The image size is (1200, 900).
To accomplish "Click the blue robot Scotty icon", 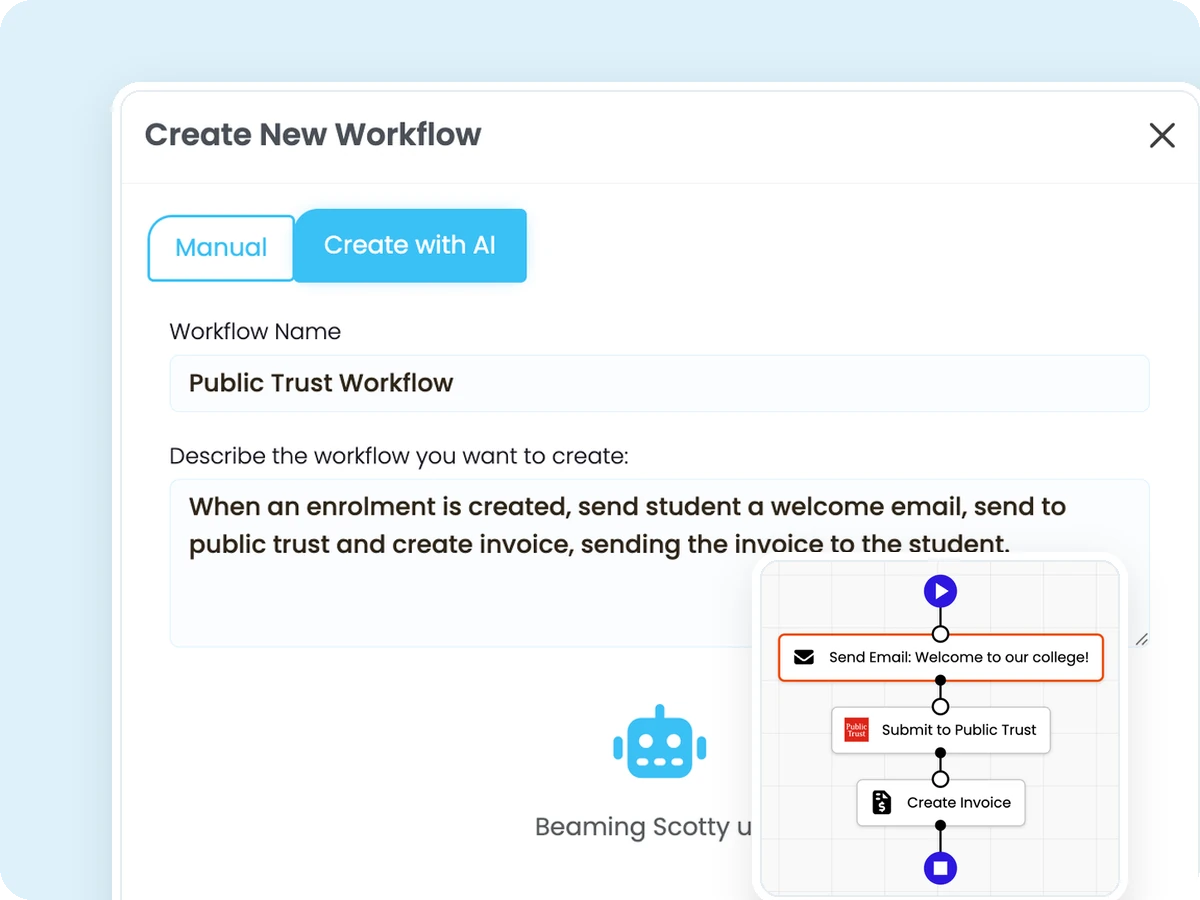I will (x=660, y=742).
